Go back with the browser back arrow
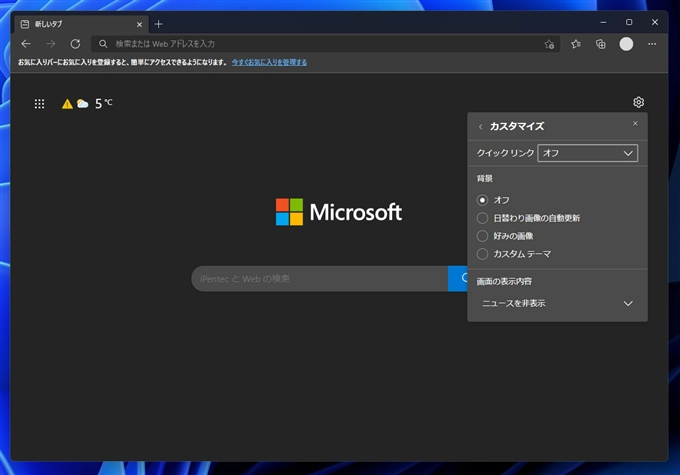 coord(26,44)
